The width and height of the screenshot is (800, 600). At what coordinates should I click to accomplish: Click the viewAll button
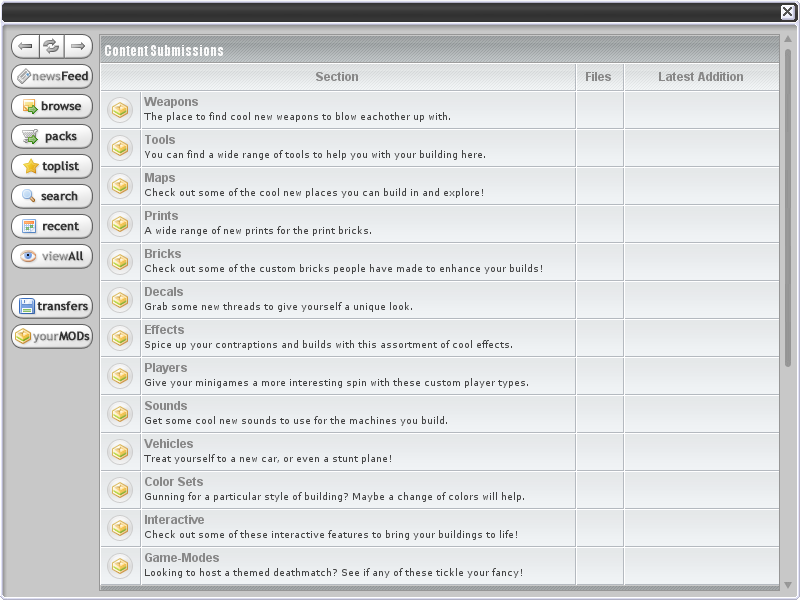click(x=52, y=256)
